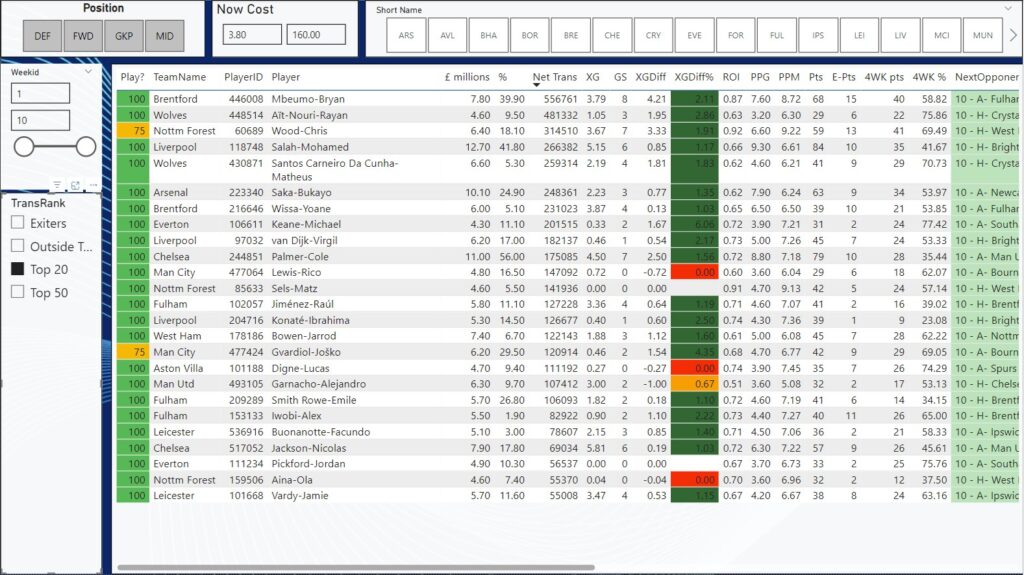
Task: Sort table by the XGDiff% column header
Action: click(694, 77)
